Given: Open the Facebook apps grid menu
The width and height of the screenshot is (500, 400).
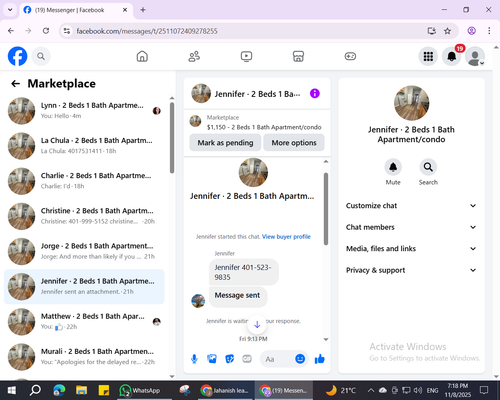Looking at the screenshot, I should [428, 56].
